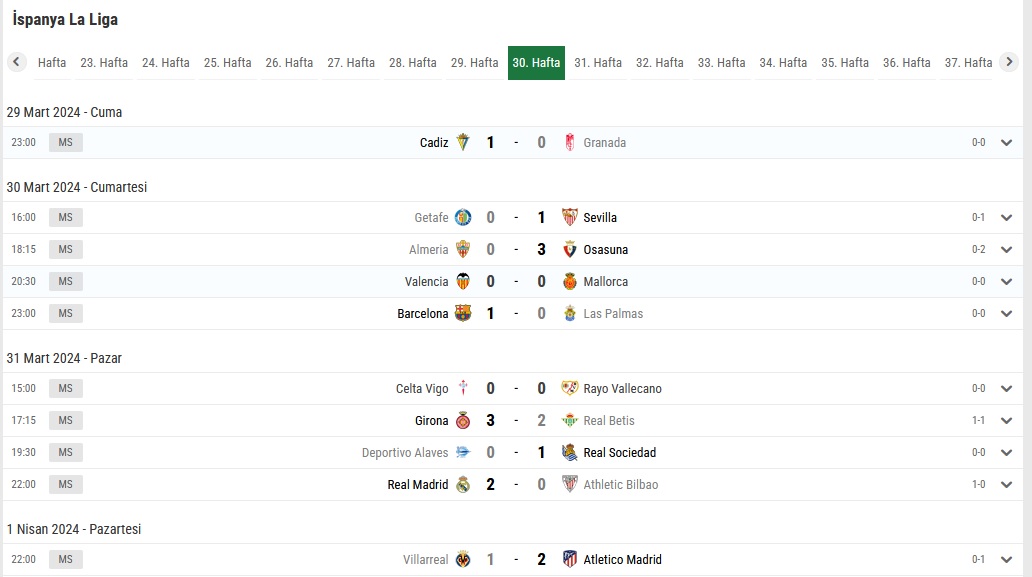Viewport: 1032px width, 577px height.
Task: Click the Barcelona crest icon
Action: 463,313
